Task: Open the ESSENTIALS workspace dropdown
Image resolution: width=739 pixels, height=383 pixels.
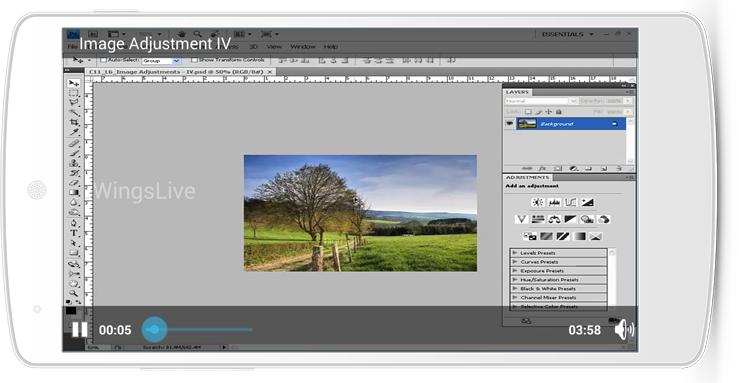Action: 567,34
